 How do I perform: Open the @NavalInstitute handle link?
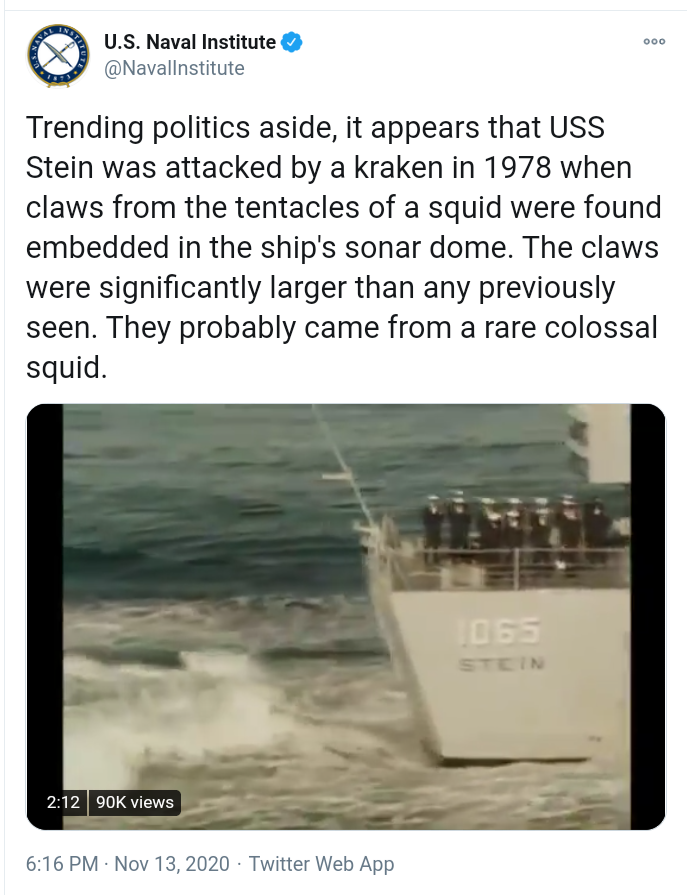point(174,68)
